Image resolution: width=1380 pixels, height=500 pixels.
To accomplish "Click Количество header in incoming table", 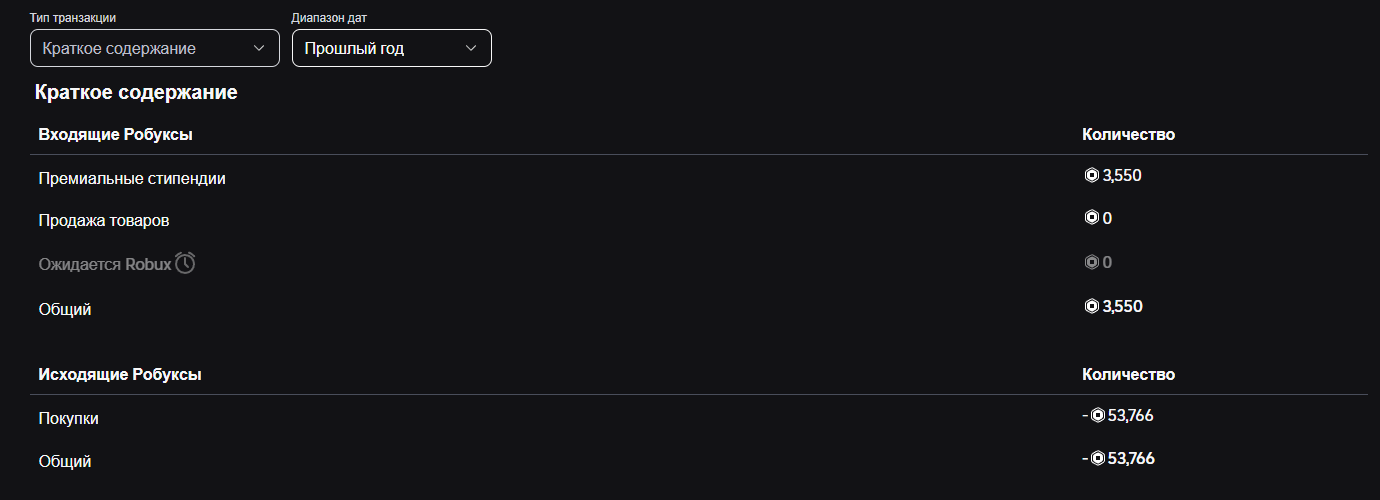I will (1128, 134).
